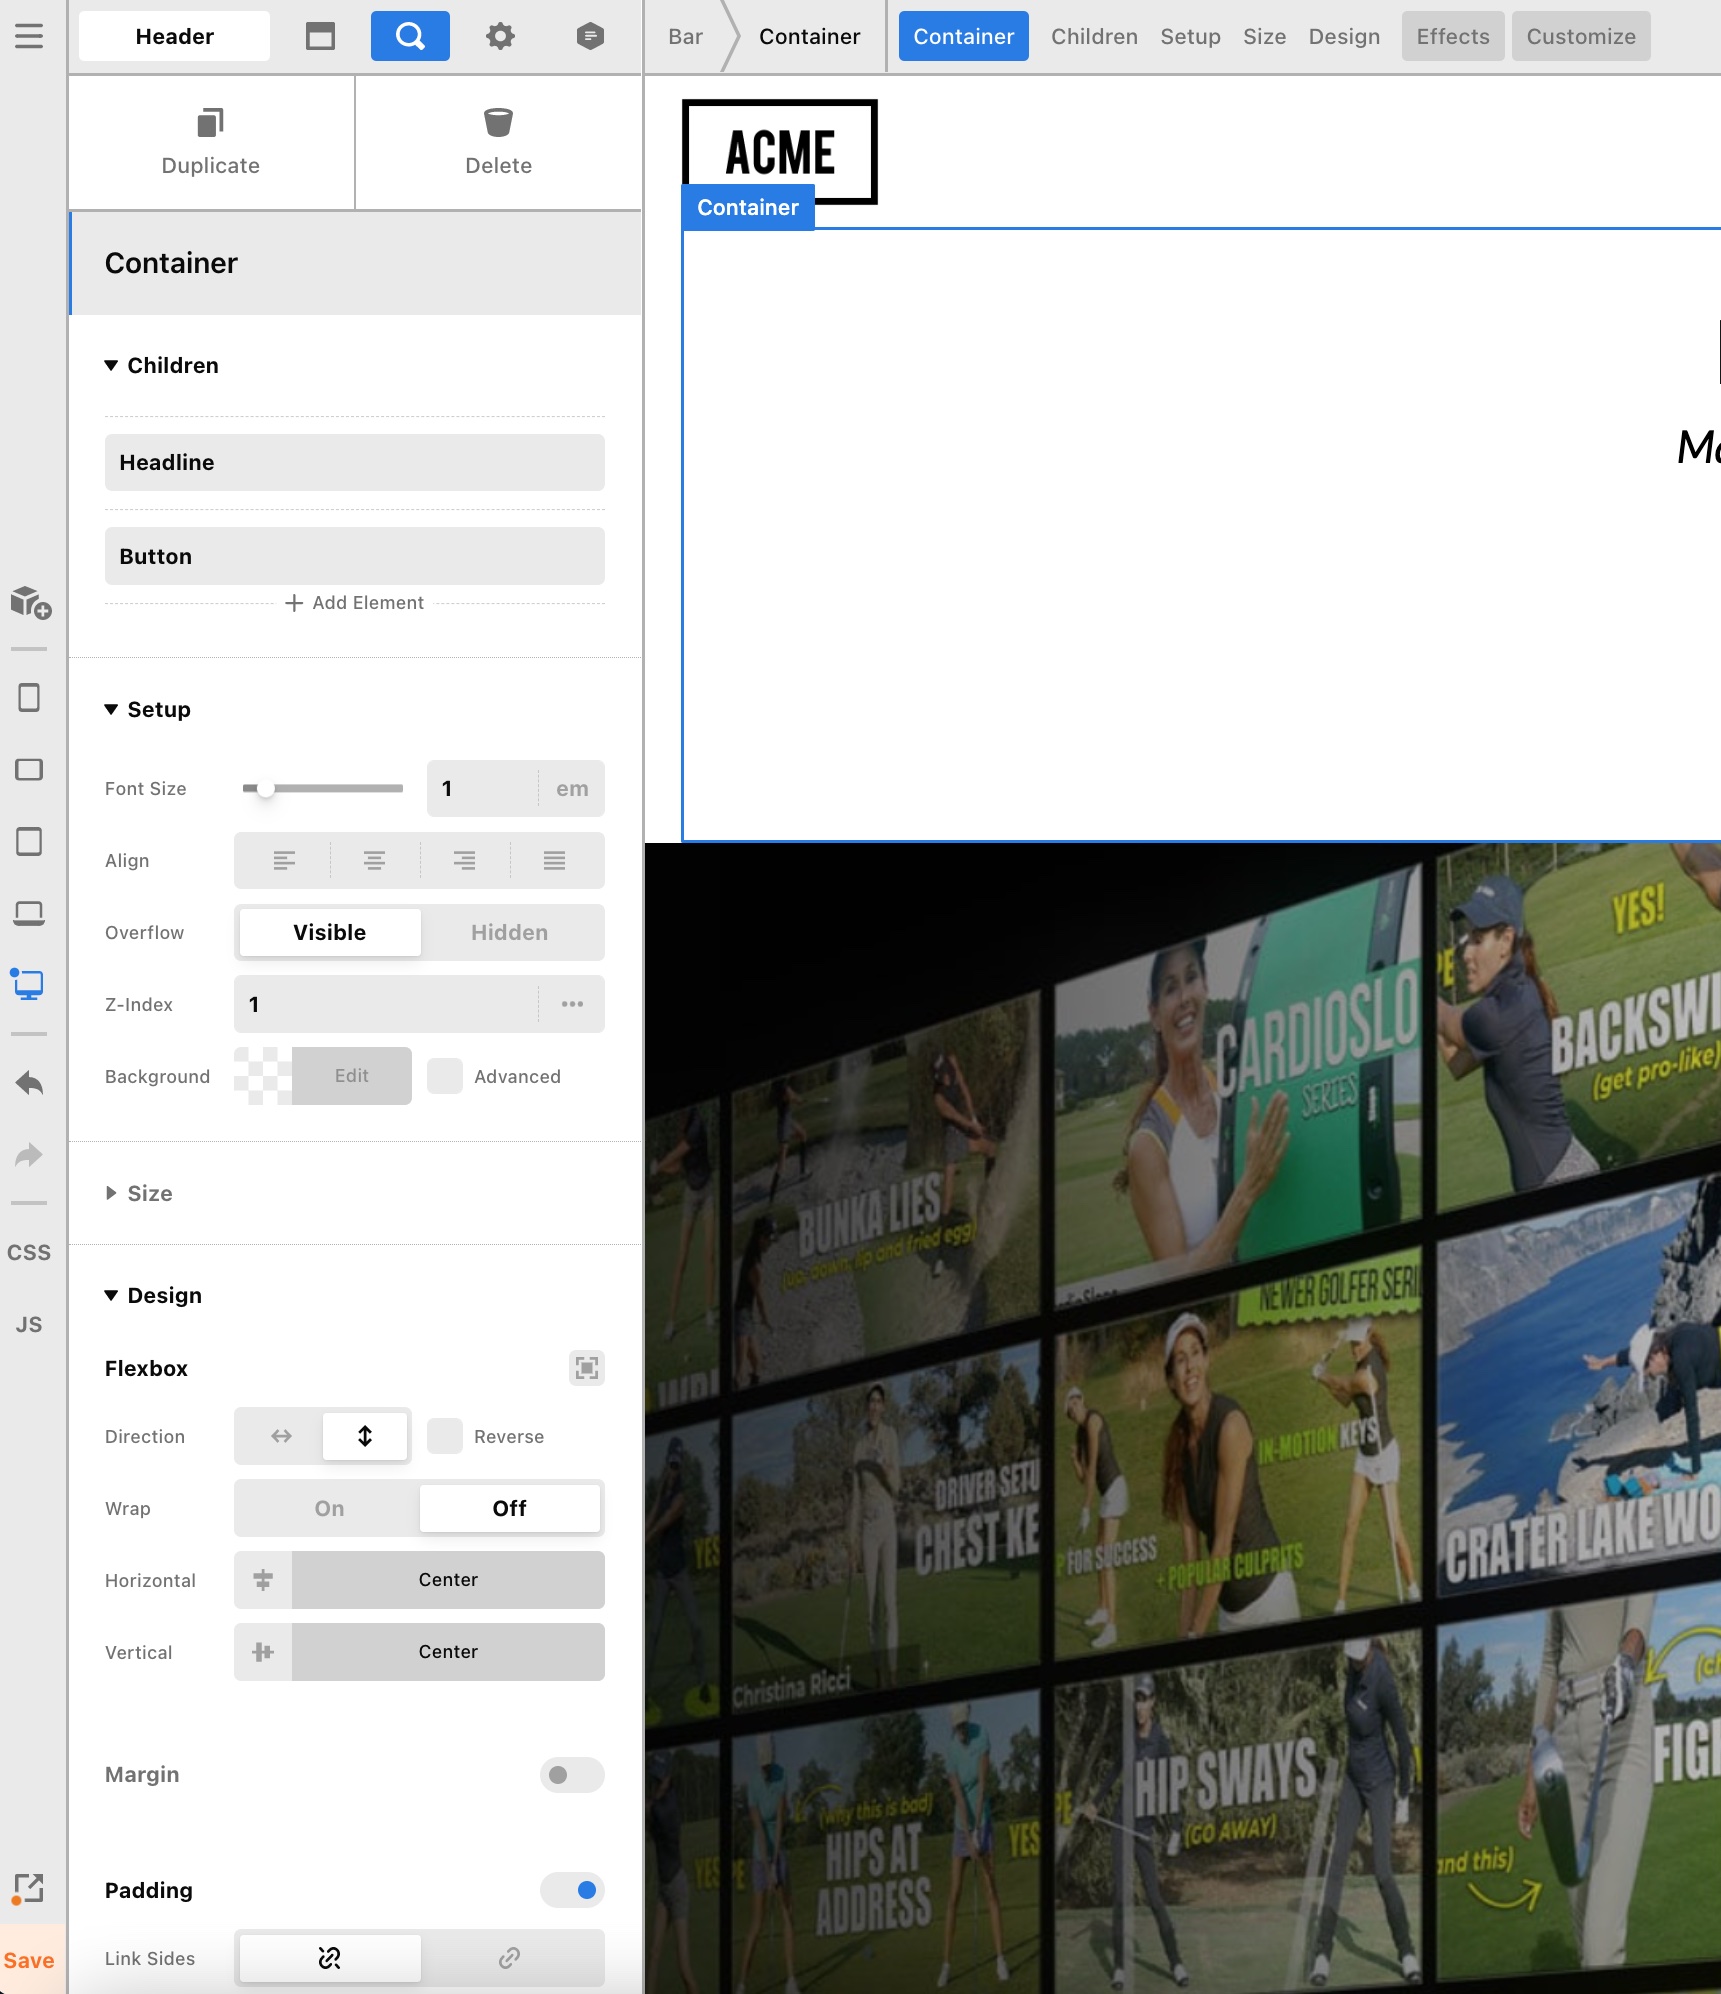This screenshot has height=1994, width=1721.
Task: Open the JS editor from sidebar
Action: coord(29,1325)
